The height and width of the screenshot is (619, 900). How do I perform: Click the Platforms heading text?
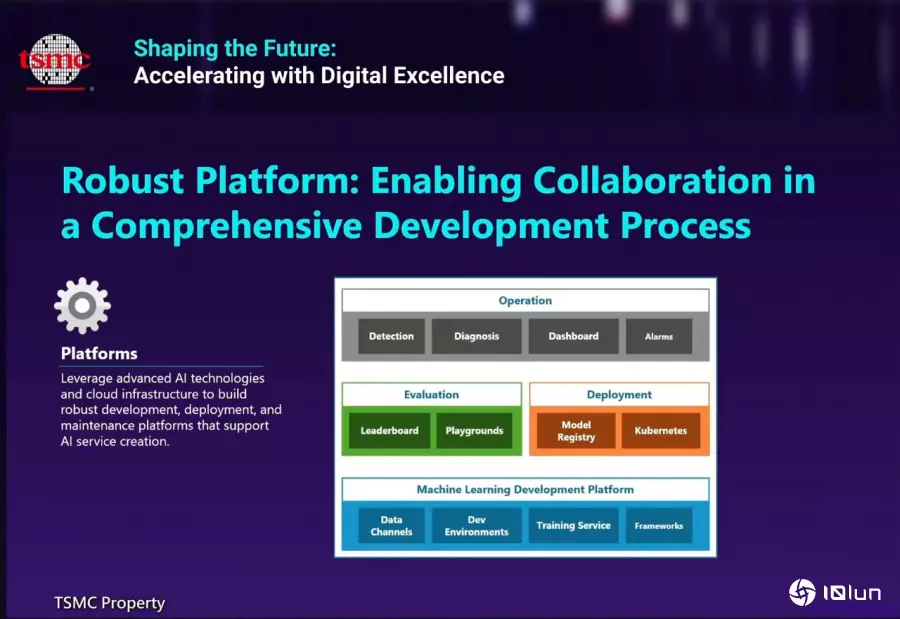tap(99, 353)
